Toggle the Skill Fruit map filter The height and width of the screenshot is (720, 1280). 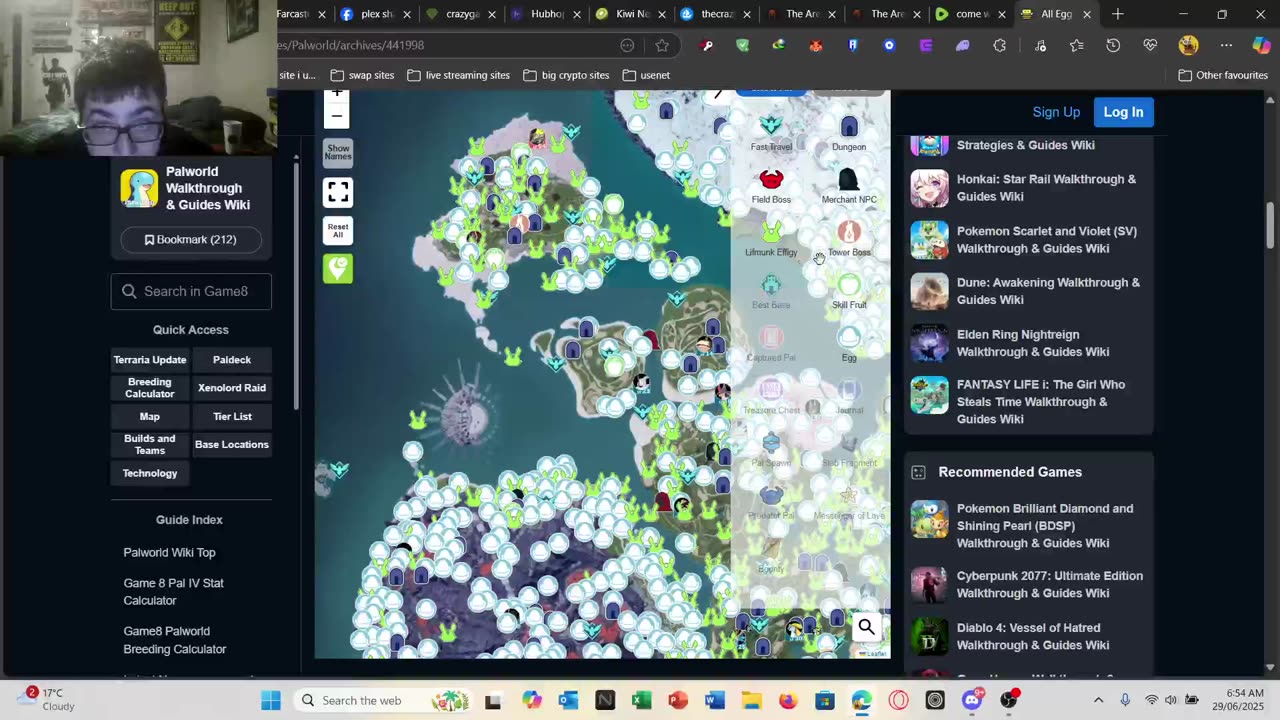(x=849, y=292)
